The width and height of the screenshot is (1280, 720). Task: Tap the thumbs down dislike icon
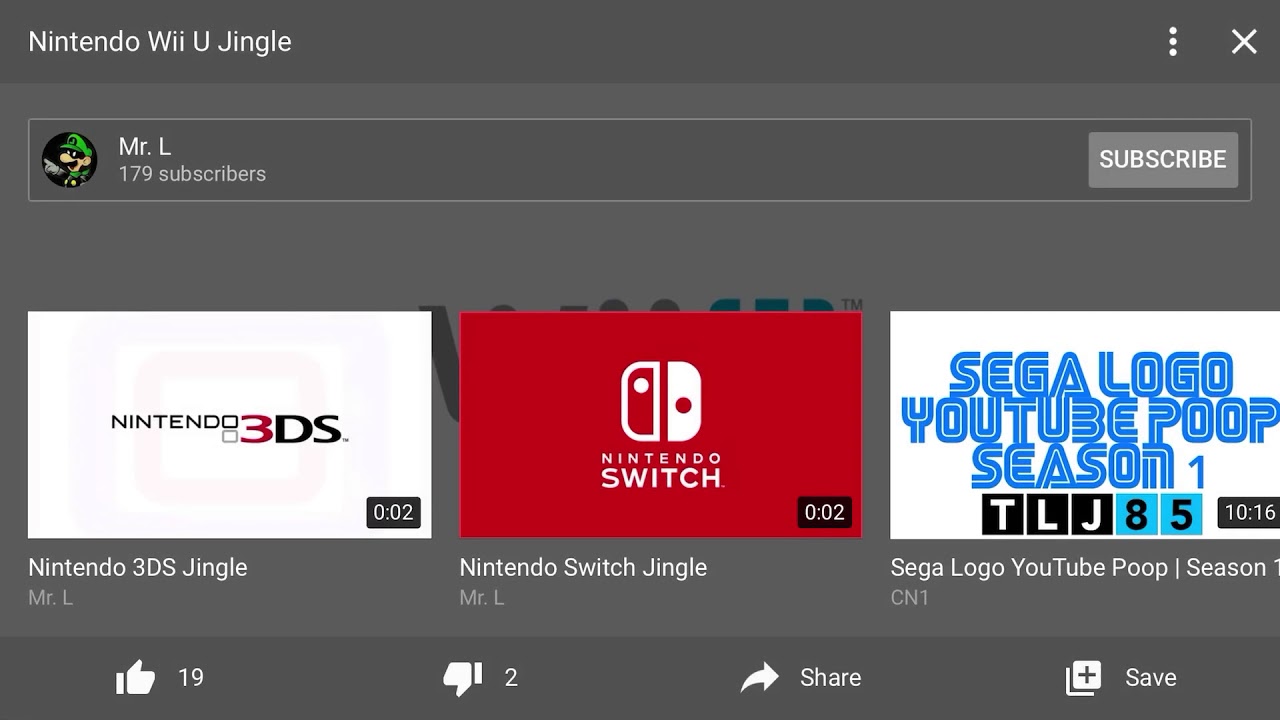point(463,678)
